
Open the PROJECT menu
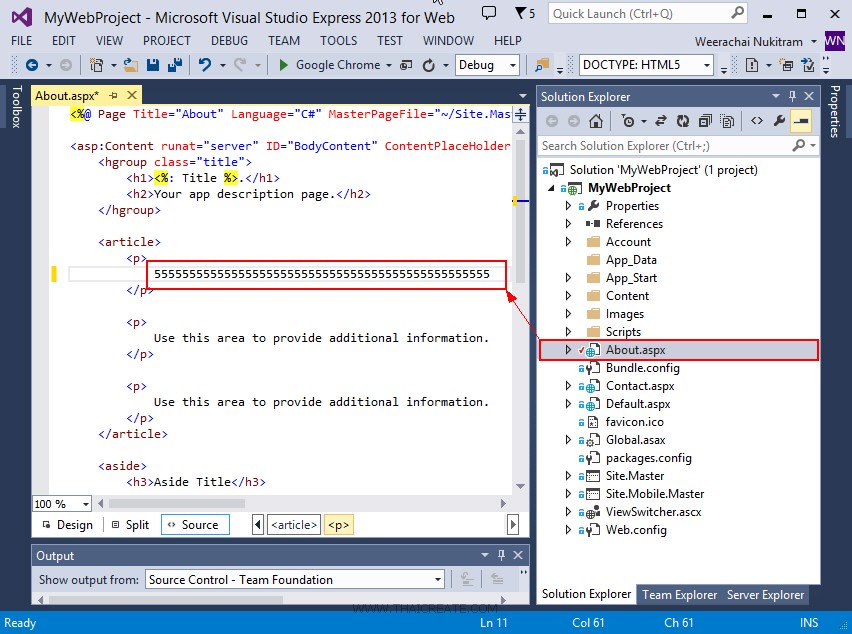click(x=166, y=41)
